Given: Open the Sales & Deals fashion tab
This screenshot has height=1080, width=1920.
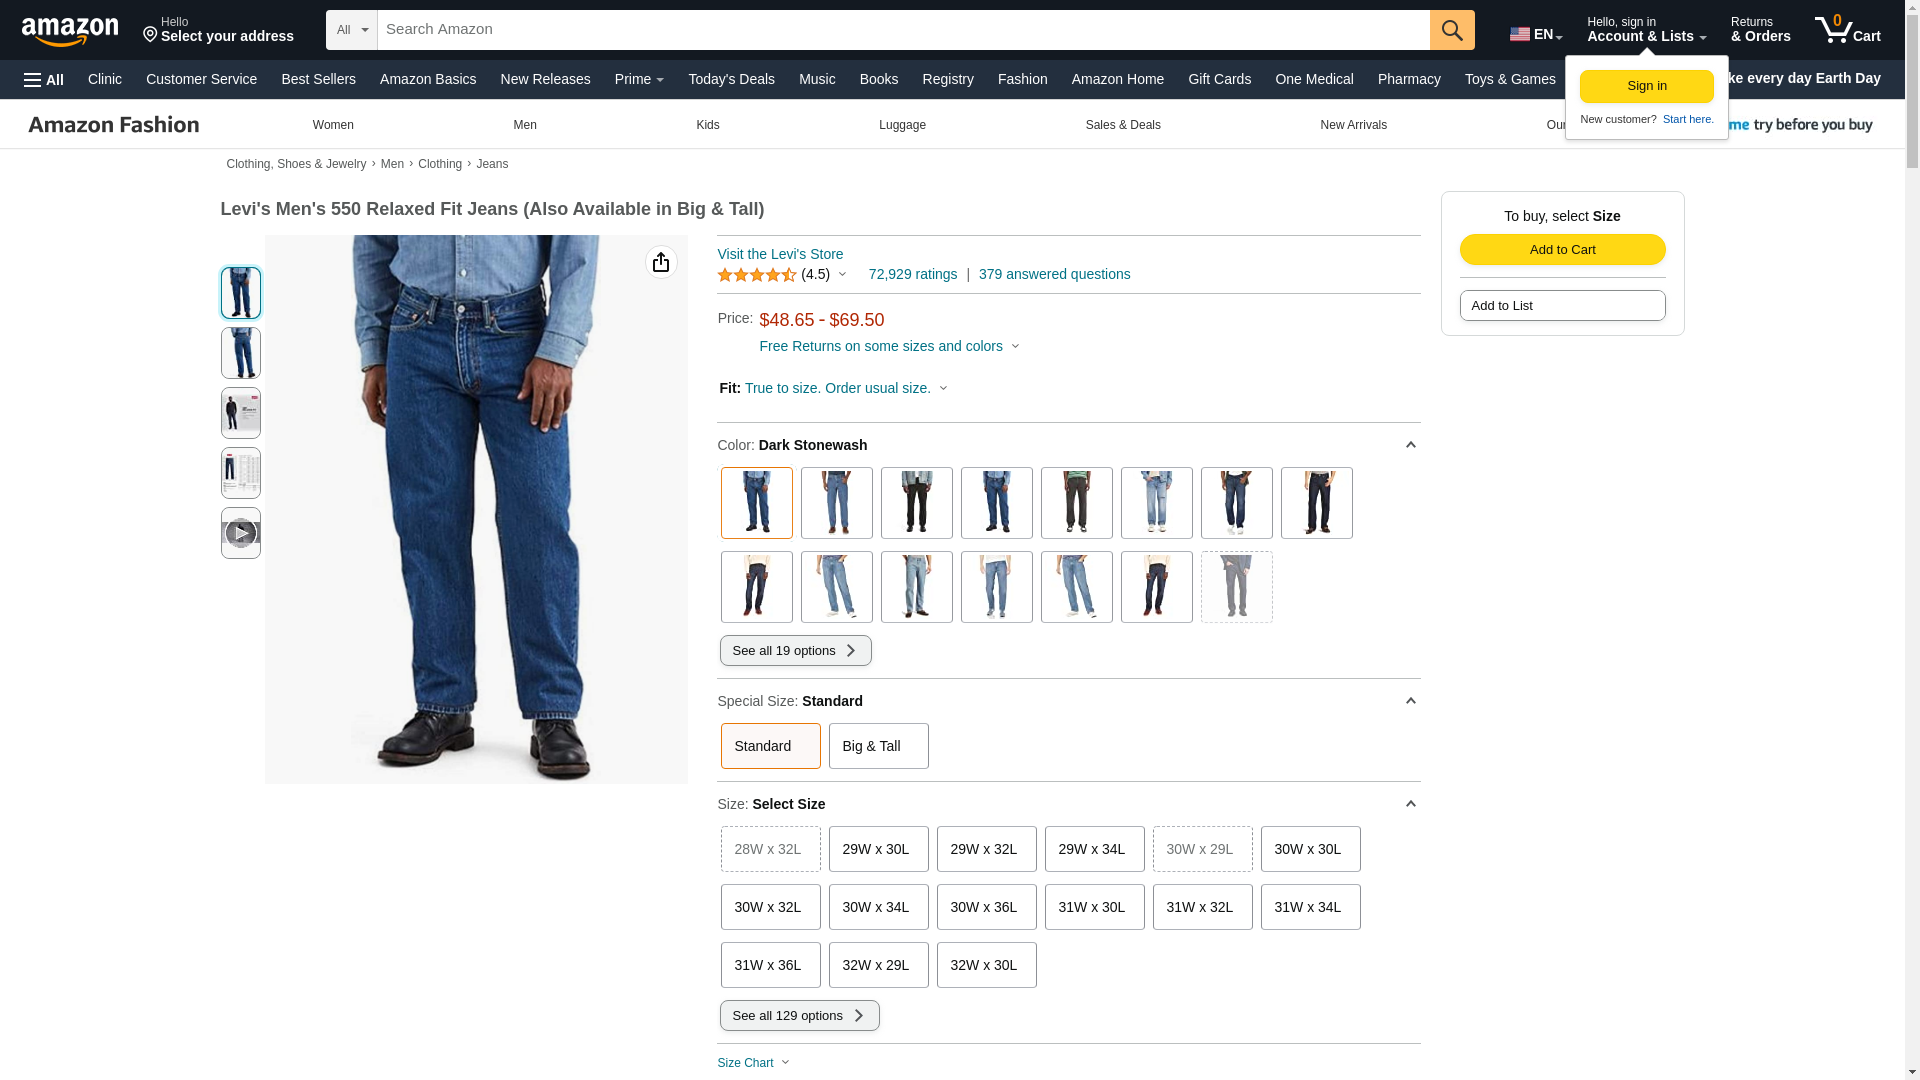Looking at the screenshot, I should pyautogui.click(x=1122, y=125).
